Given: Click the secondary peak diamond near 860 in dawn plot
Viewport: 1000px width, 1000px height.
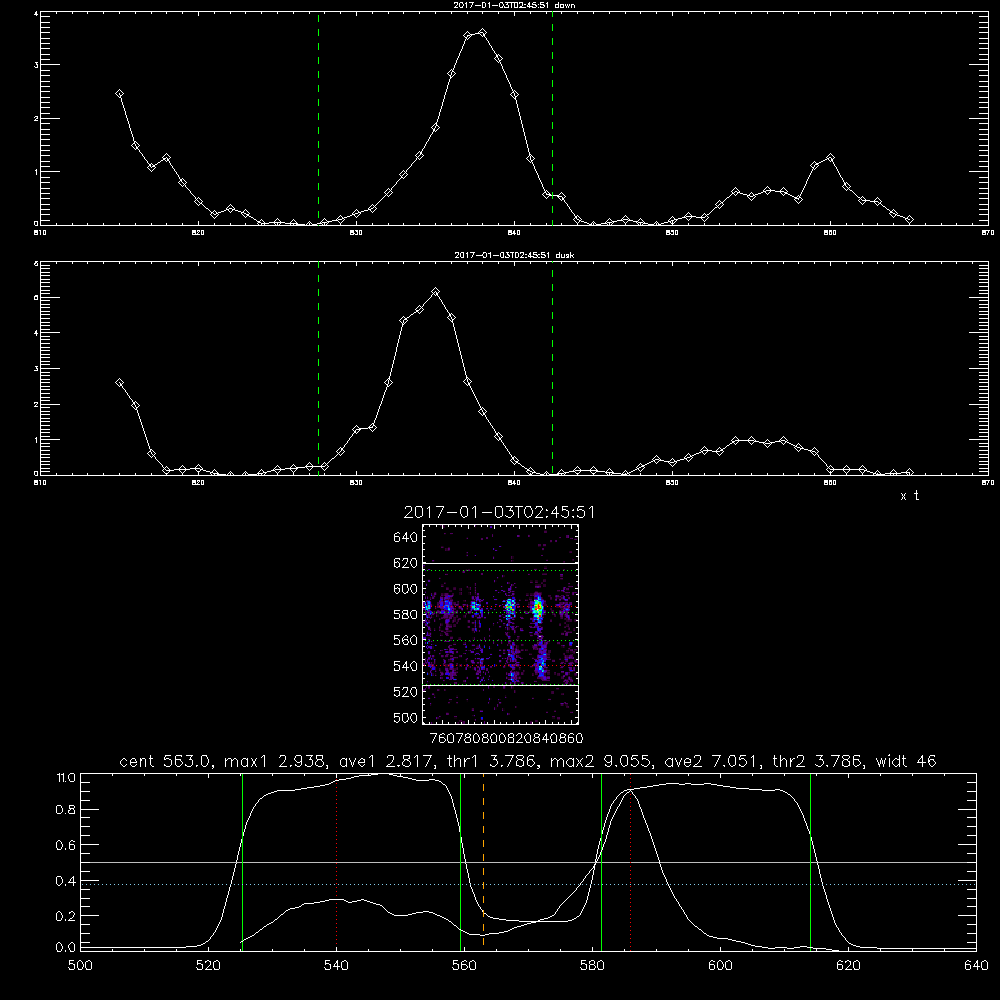Looking at the screenshot, I should click(830, 158).
